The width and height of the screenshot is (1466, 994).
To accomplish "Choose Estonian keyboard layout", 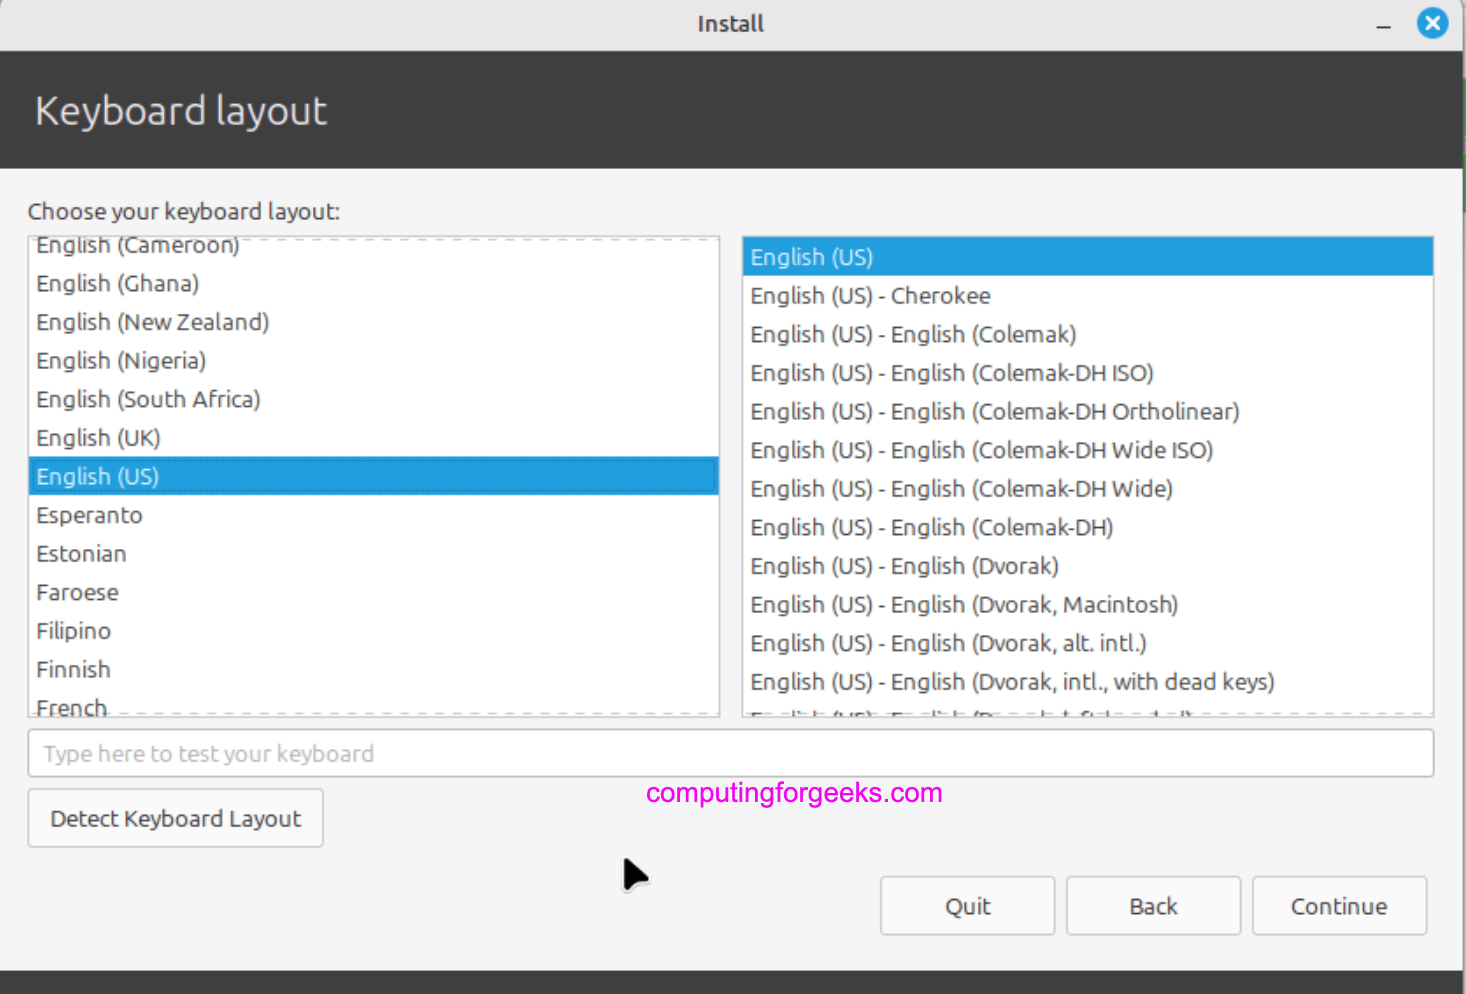I will [81, 553].
